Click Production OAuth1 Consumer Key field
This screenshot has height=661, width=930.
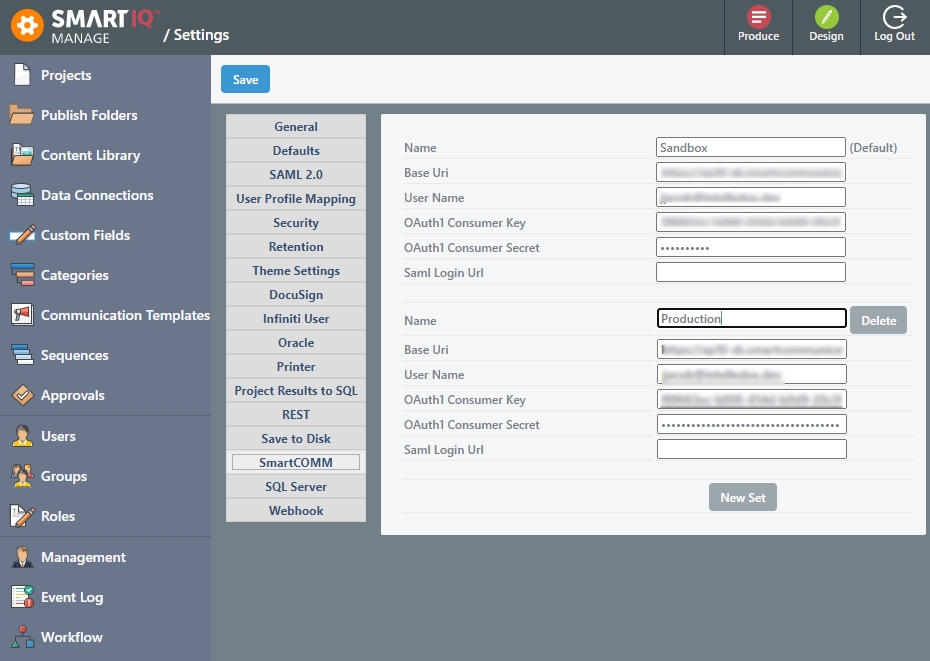pos(751,399)
